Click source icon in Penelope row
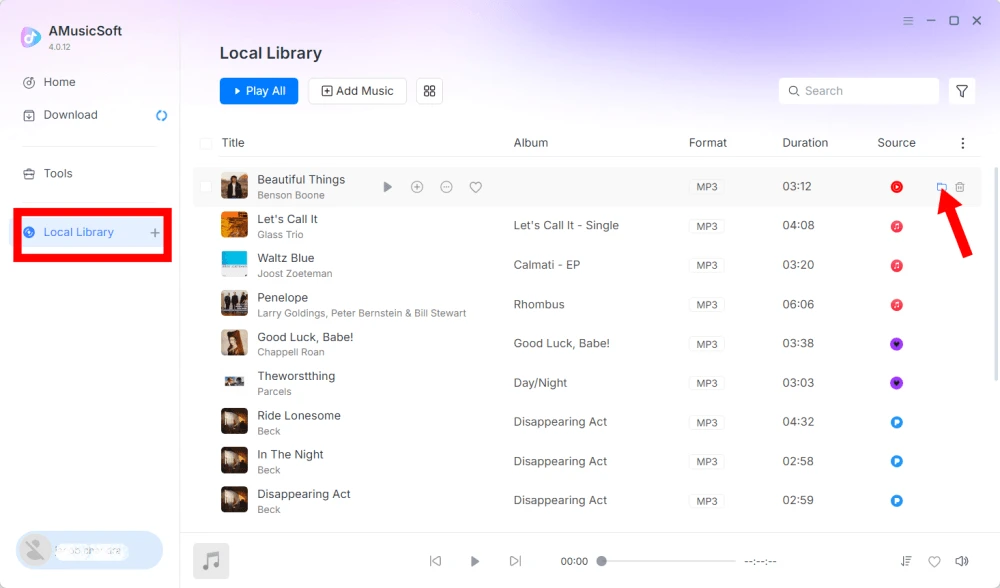Image resolution: width=1000 pixels, height=588 pixels. (x=897, y=305)
